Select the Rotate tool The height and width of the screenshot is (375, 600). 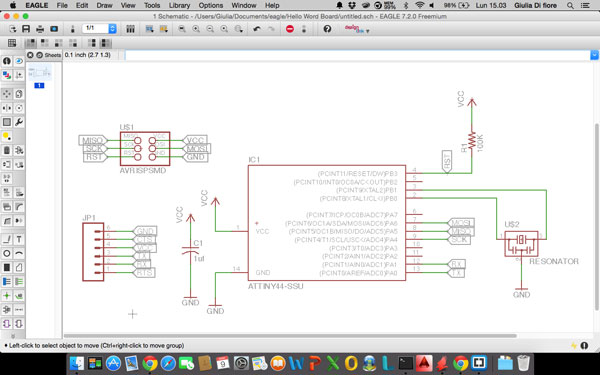tap(19, 108)
